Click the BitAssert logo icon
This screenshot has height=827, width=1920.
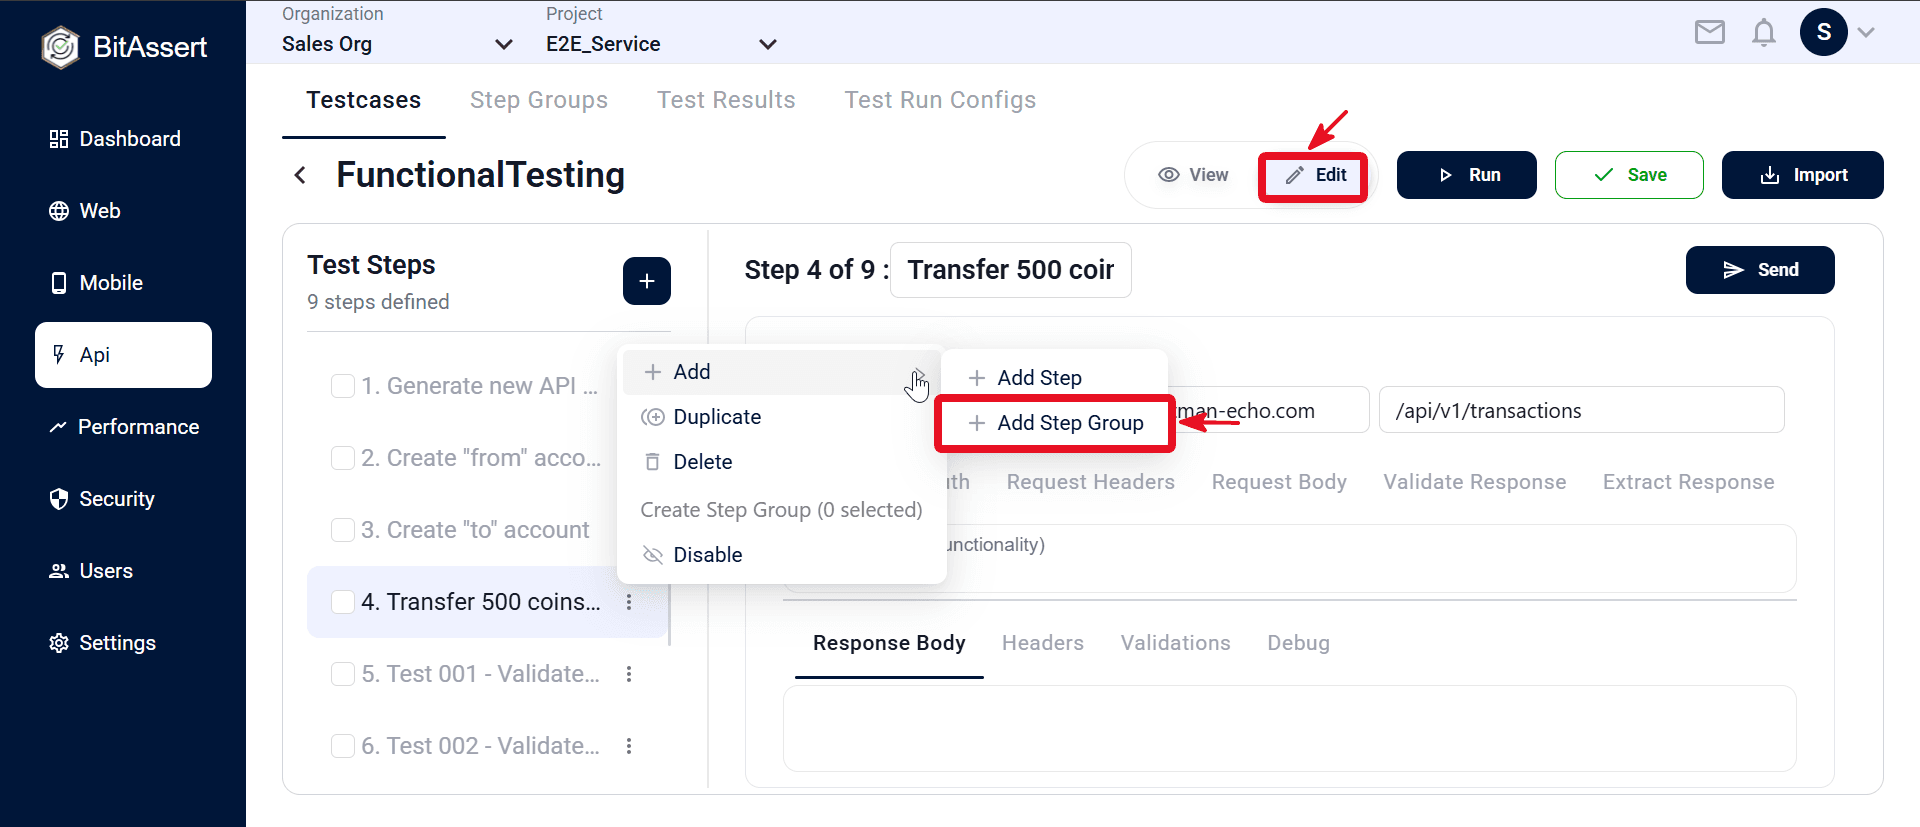60,47
